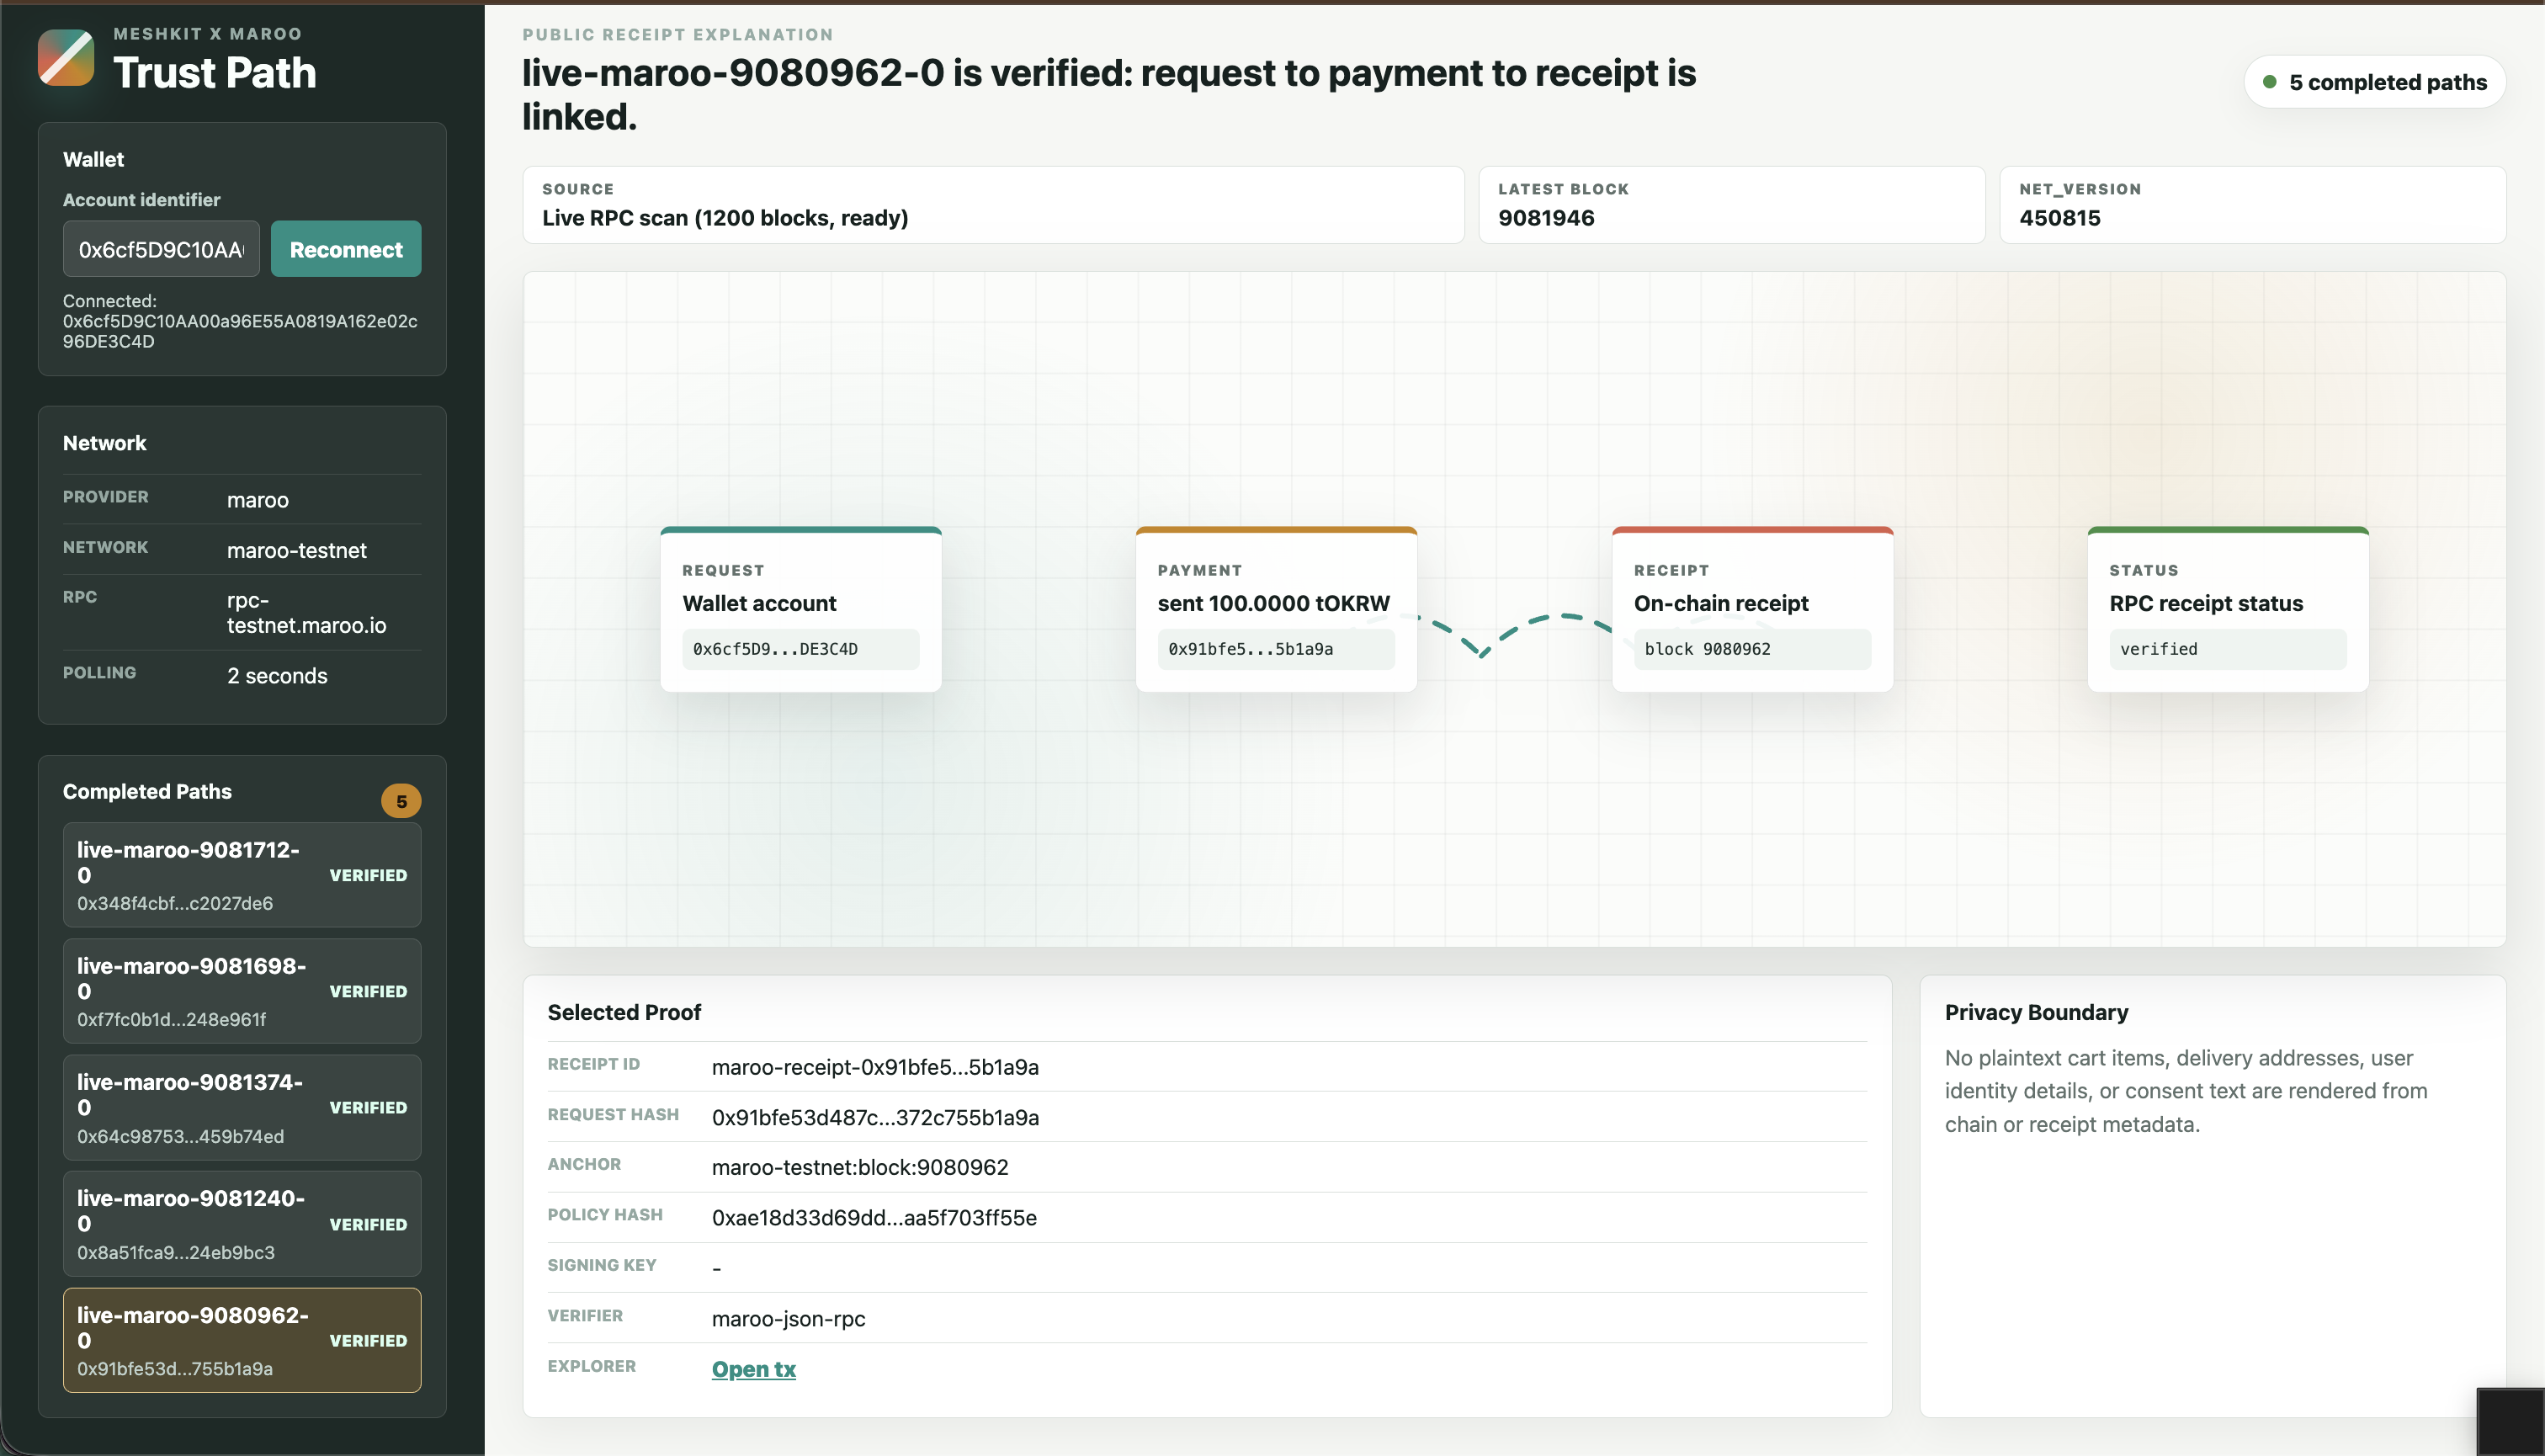The height and width of the screenshot is (1456, 2545).
Task: Click the Reconnect button
Action: [x=346, y=249]
